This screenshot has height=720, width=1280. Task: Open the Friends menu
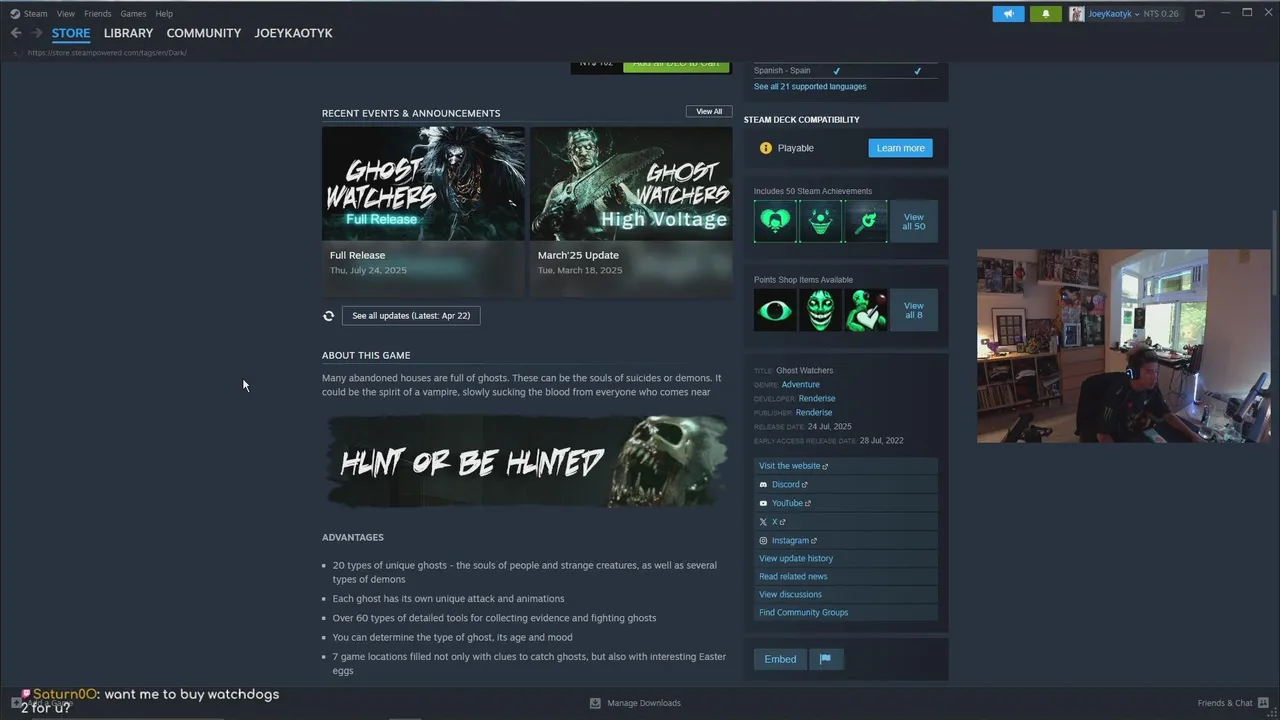[x=98, y=14]
